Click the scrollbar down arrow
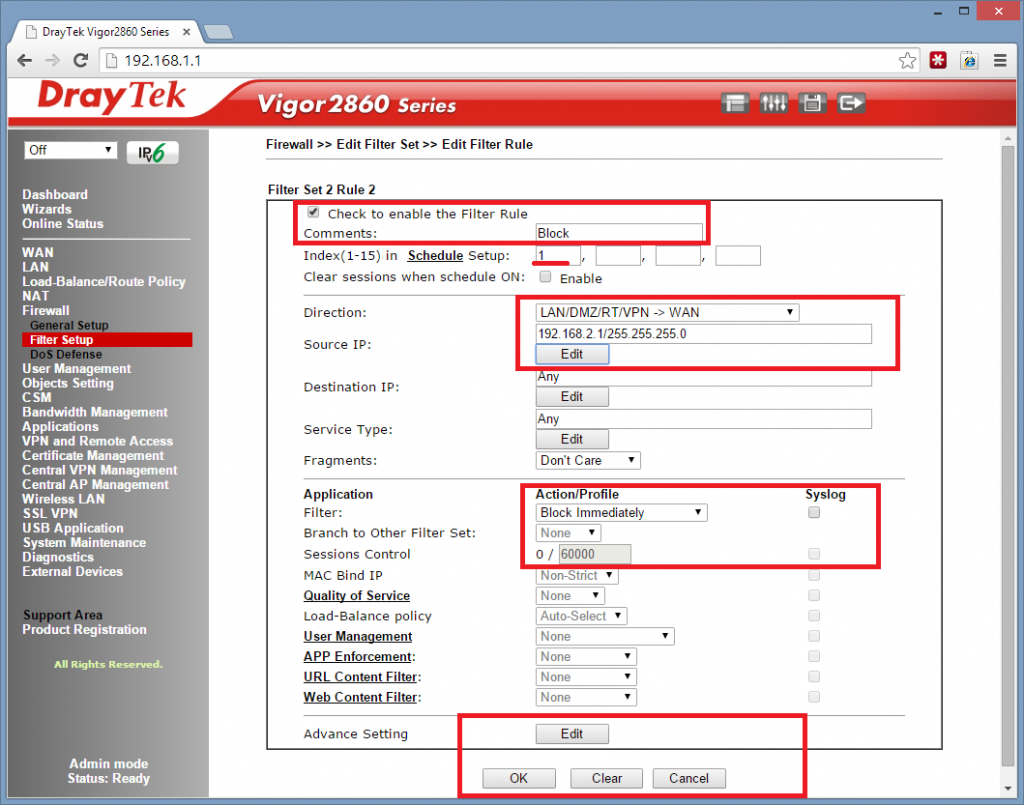 click(x=1008, y=789)
